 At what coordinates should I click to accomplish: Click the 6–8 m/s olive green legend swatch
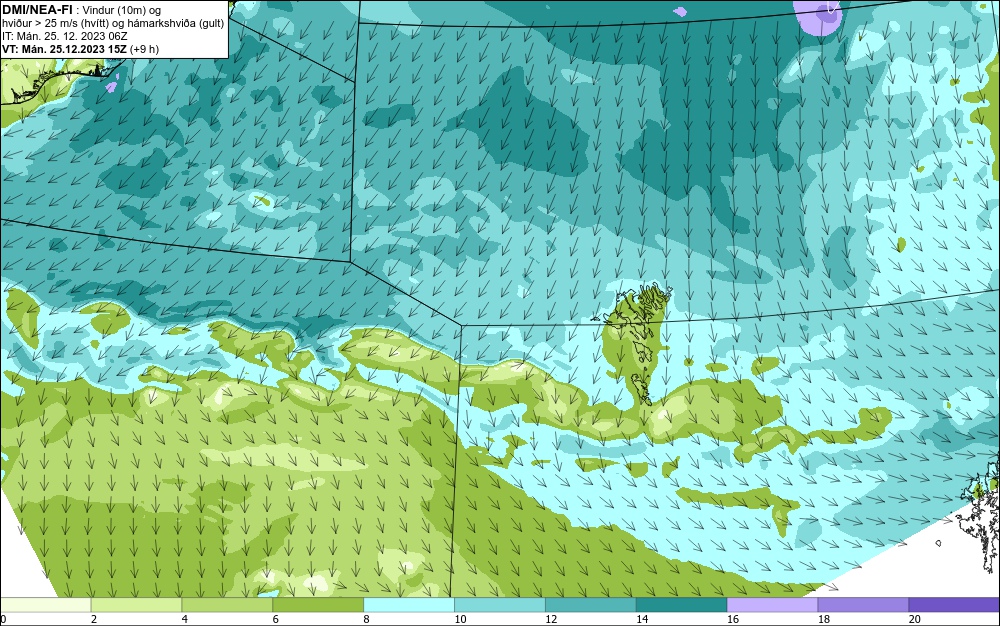click(x=318, y=605)
